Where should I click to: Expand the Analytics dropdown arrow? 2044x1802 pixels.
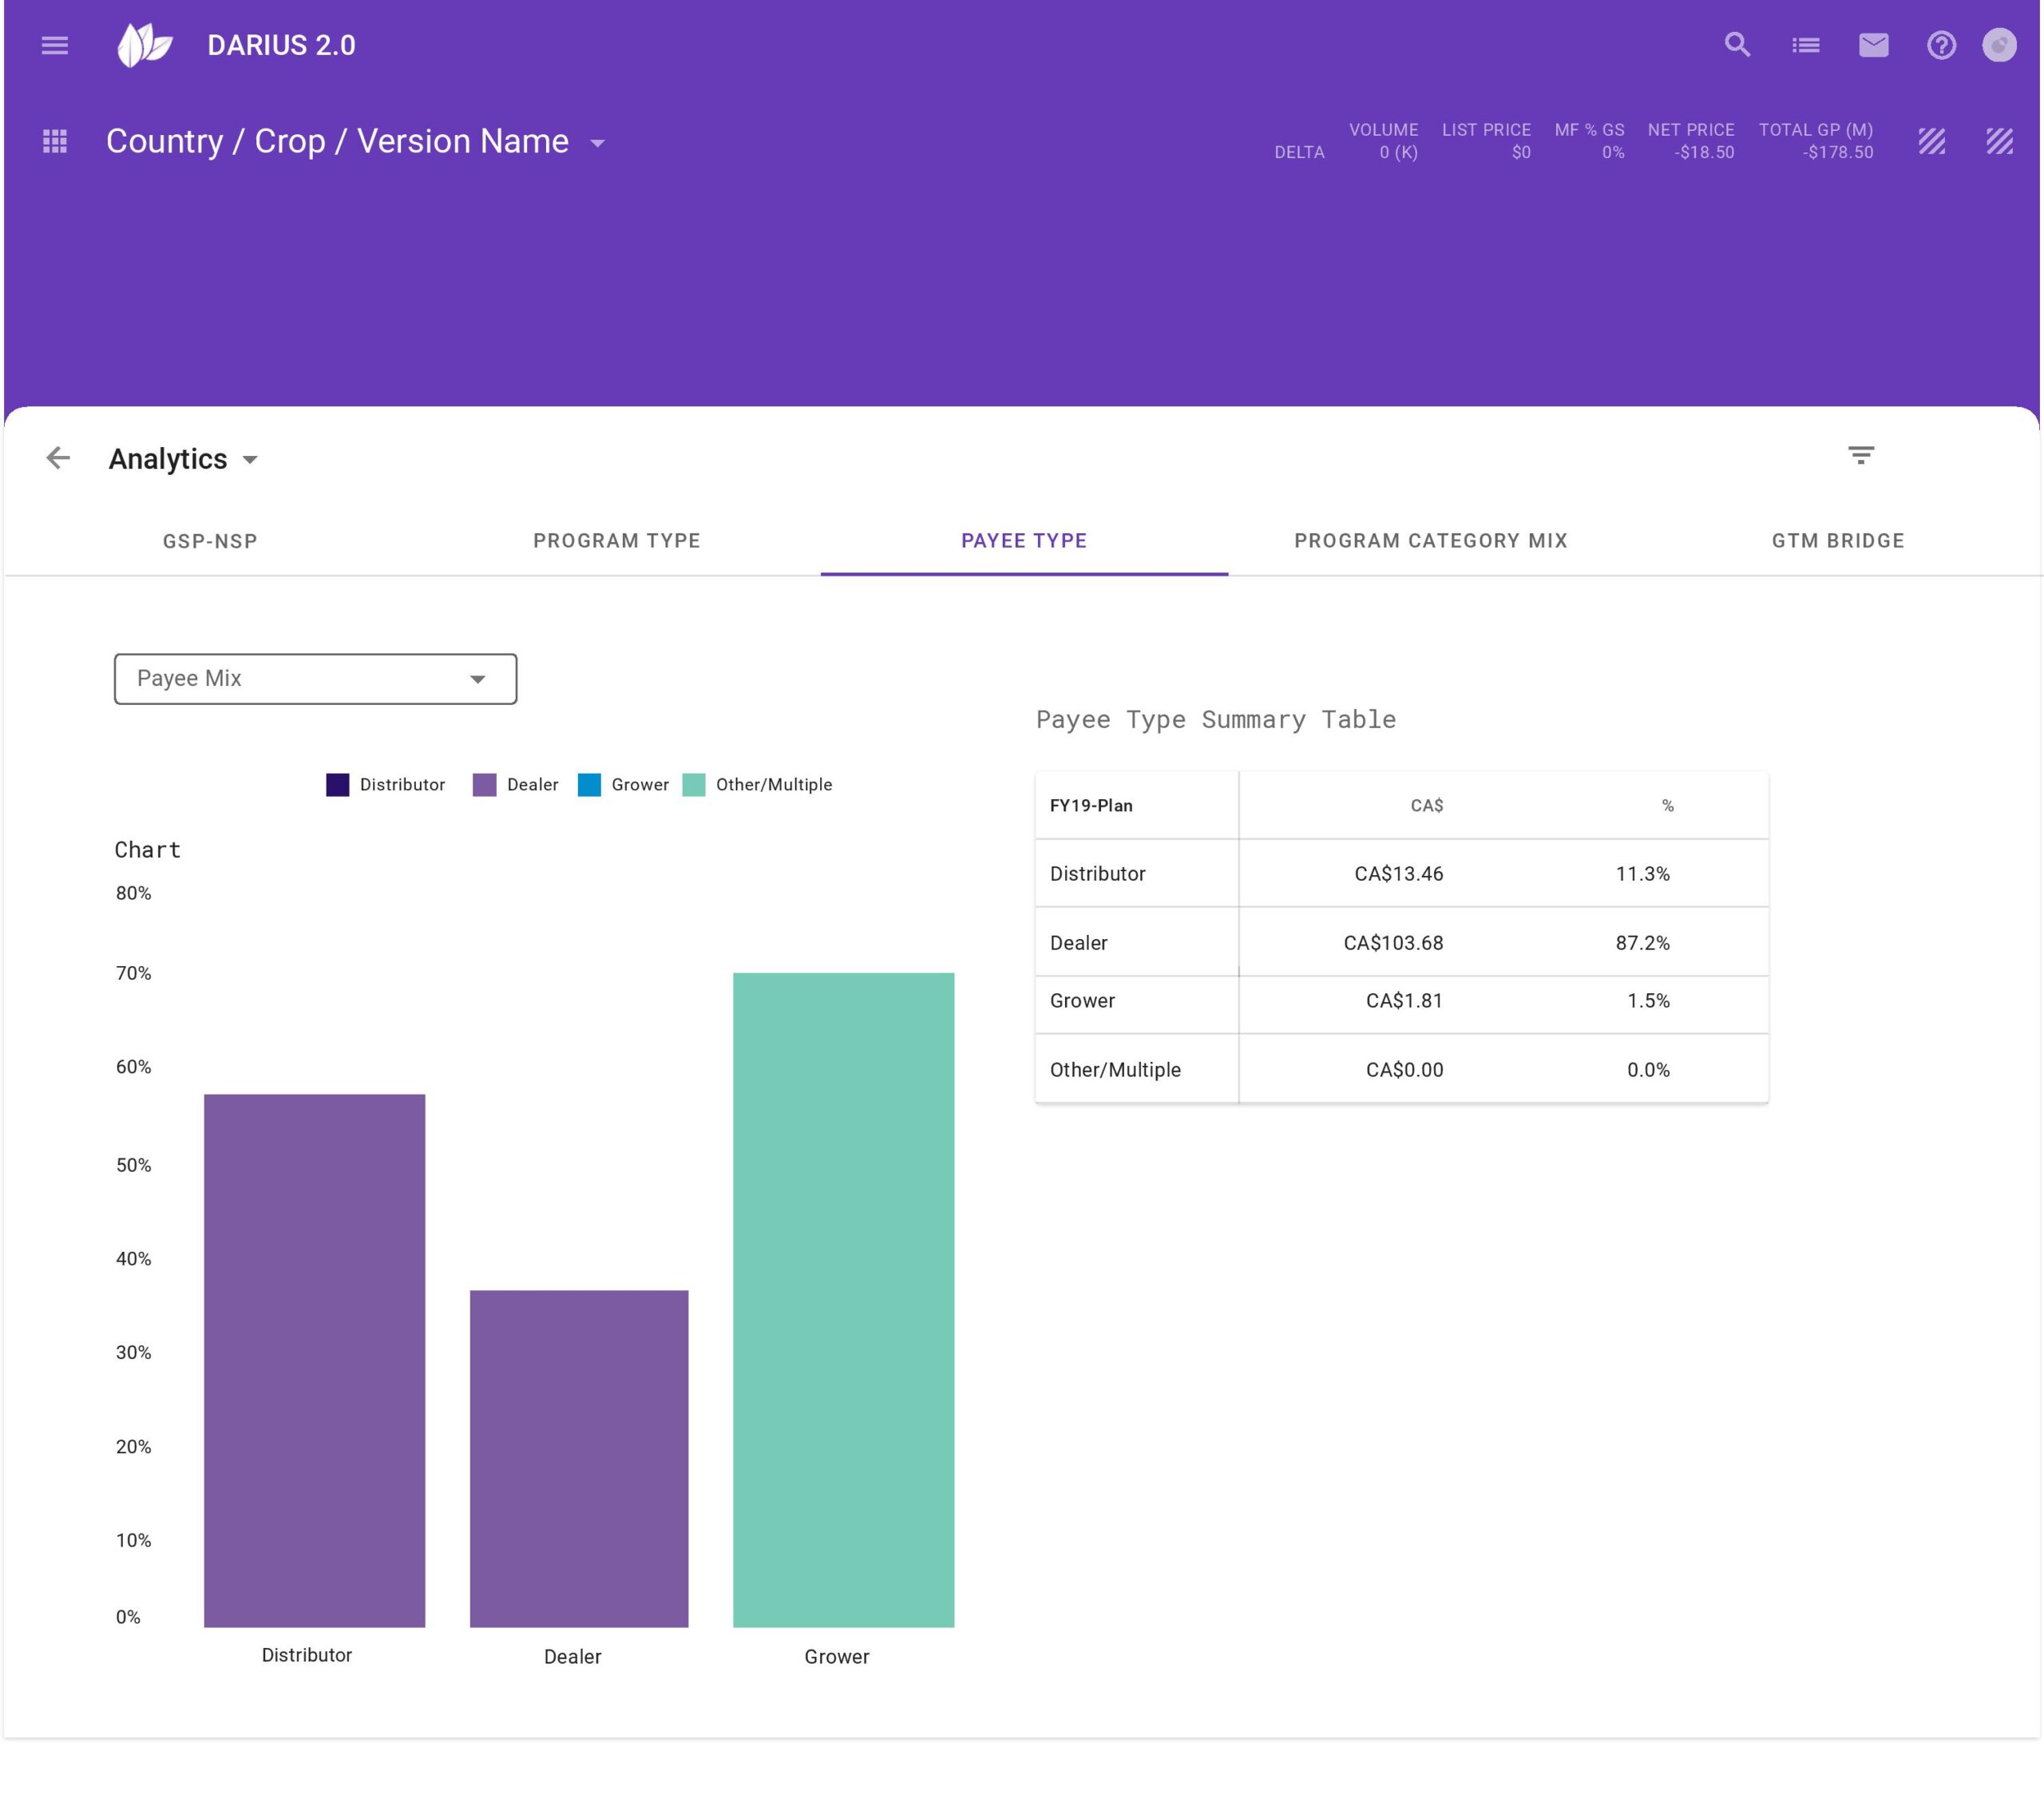(250, 460)
